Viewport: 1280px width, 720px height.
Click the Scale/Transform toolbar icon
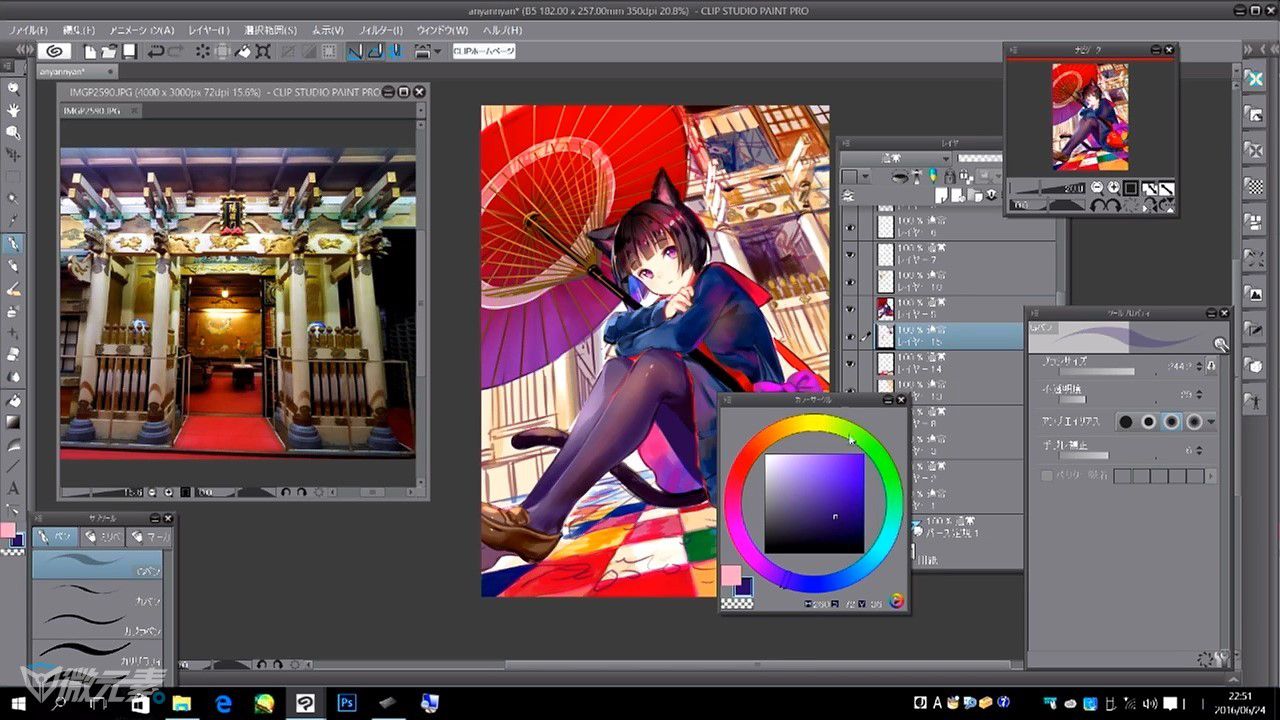[x=263, y=51]
